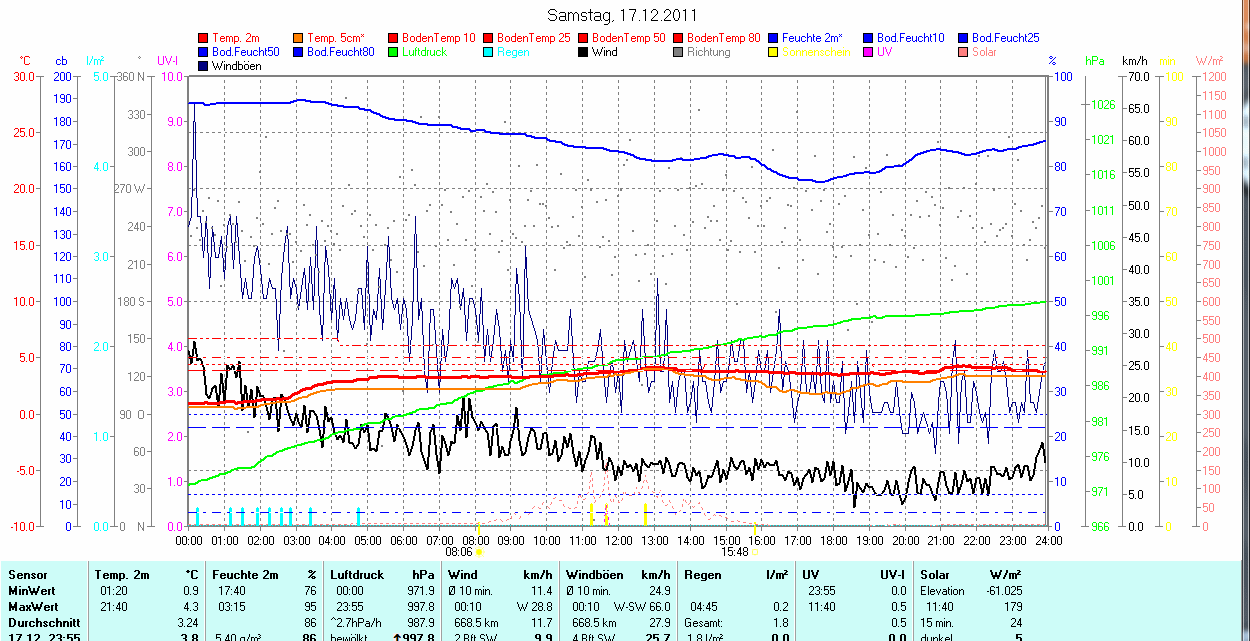The image size is (1250, 641).
Task: Select the Feuchte 2m legend entry
Action: [814, 38]
